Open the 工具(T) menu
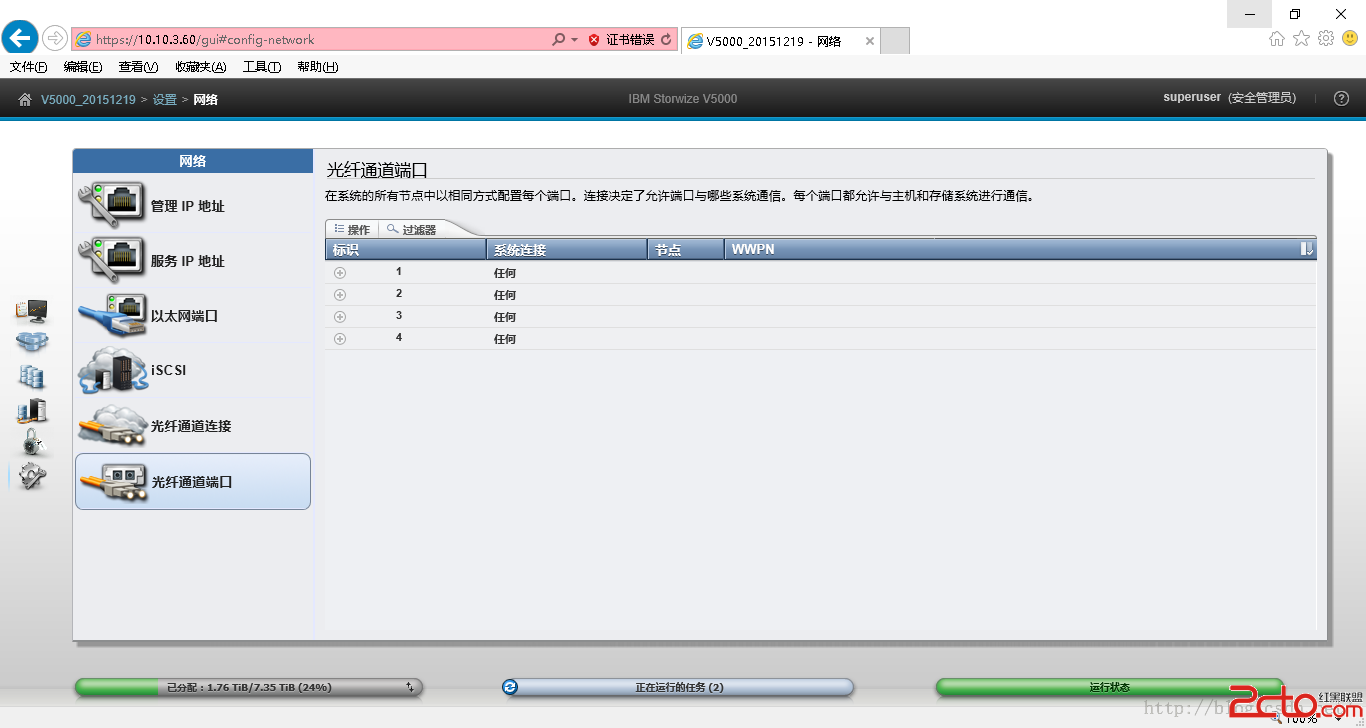1366x728 pixels. coord(262,67)
